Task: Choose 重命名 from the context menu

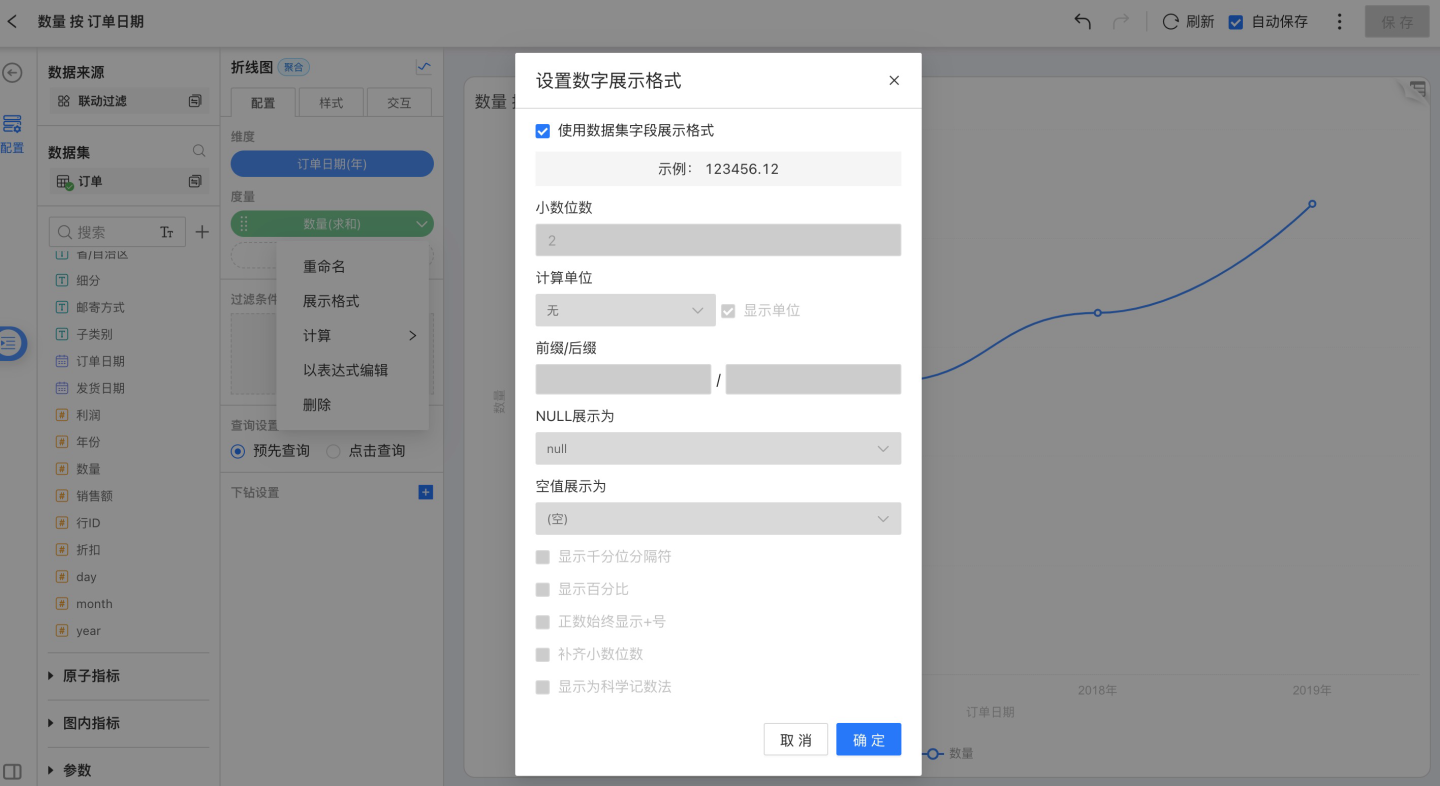Action: (324, 267)
